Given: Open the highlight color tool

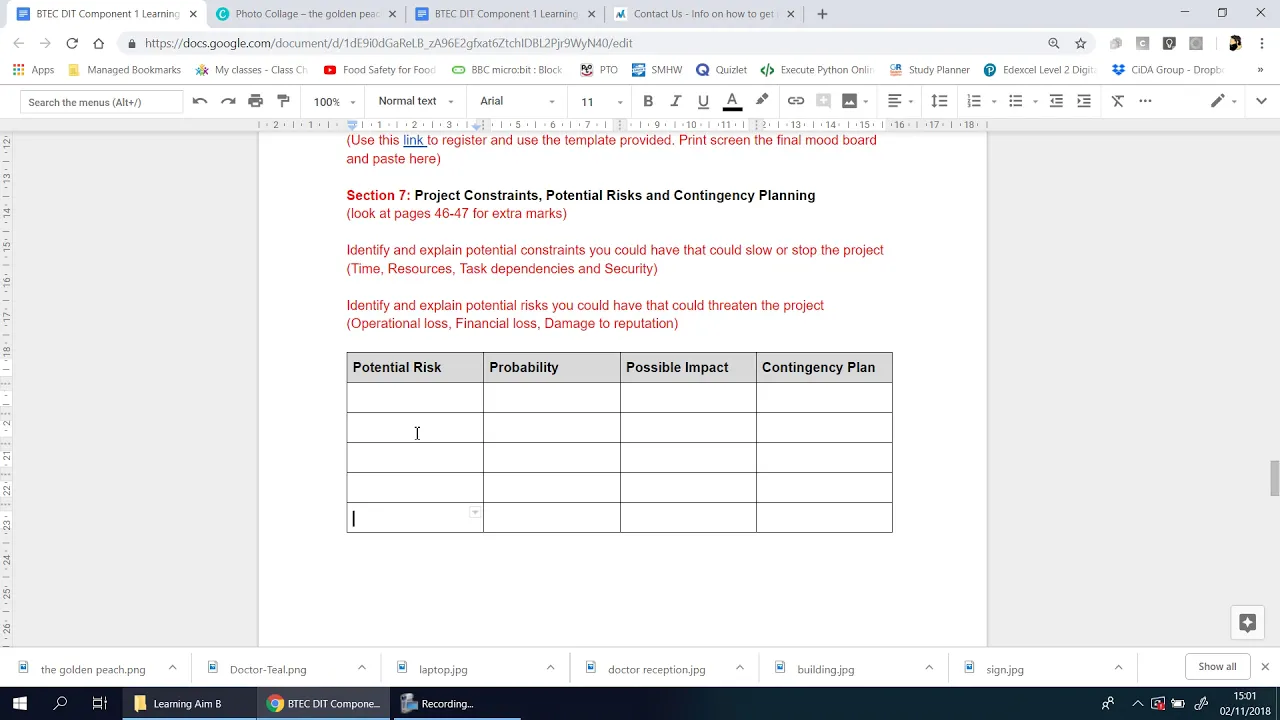Looking at the screenshot, I should click(762, 101).
